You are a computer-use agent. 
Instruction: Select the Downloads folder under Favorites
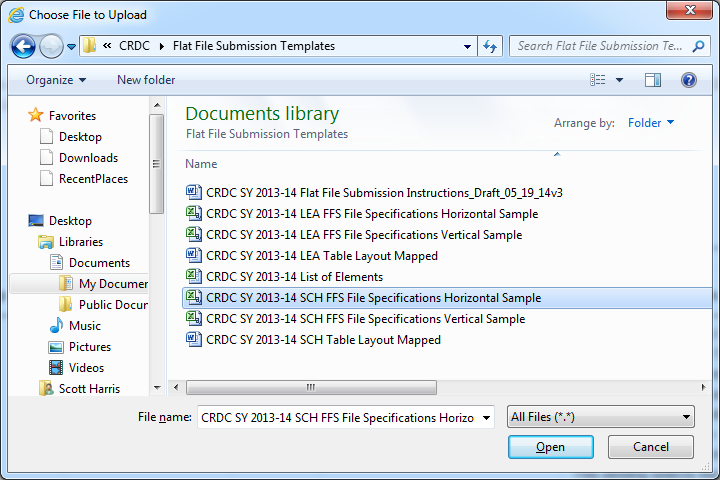88,158
